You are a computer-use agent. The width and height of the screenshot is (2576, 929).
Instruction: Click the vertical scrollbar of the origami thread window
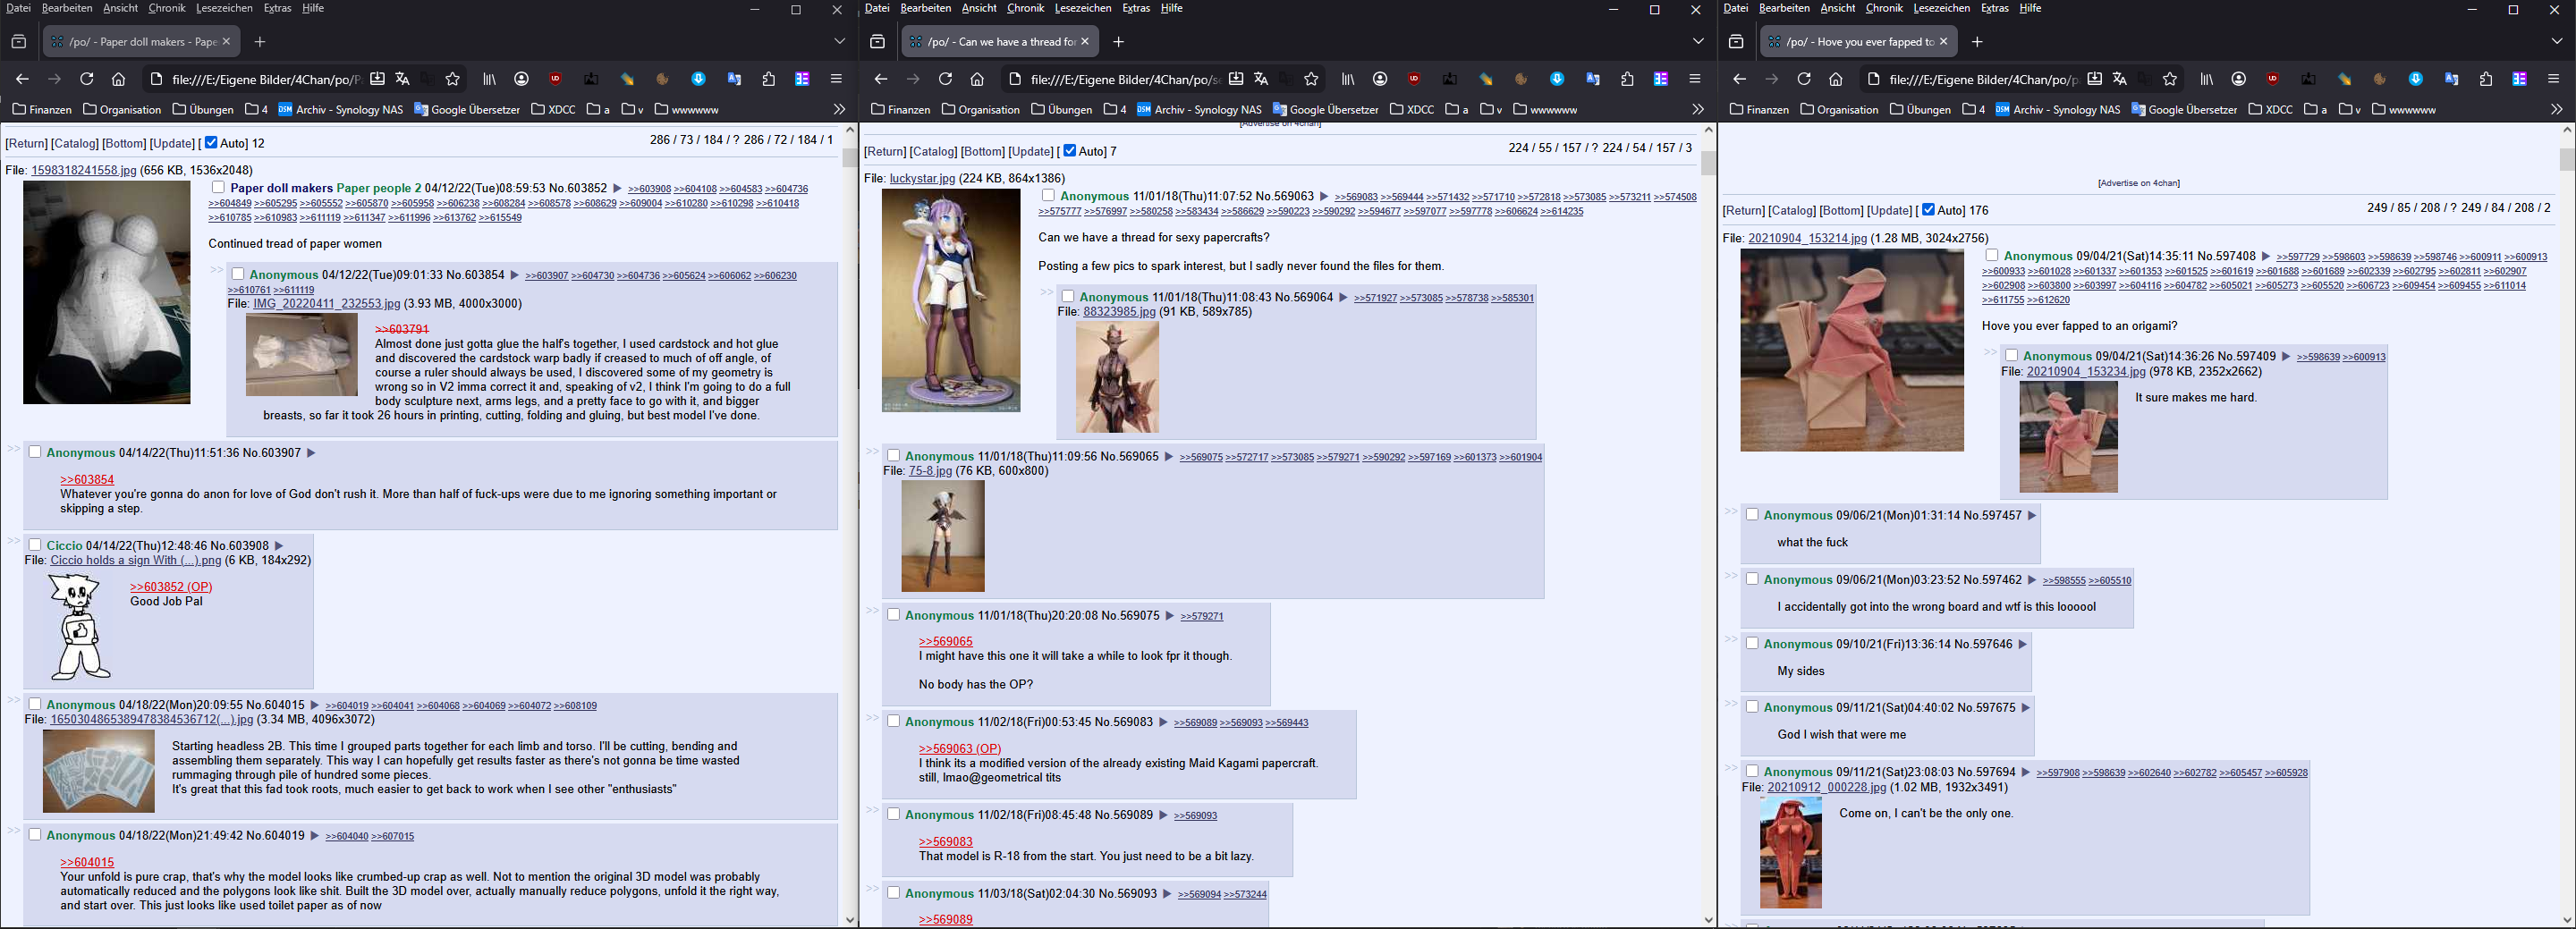(x=2567, y=525)
